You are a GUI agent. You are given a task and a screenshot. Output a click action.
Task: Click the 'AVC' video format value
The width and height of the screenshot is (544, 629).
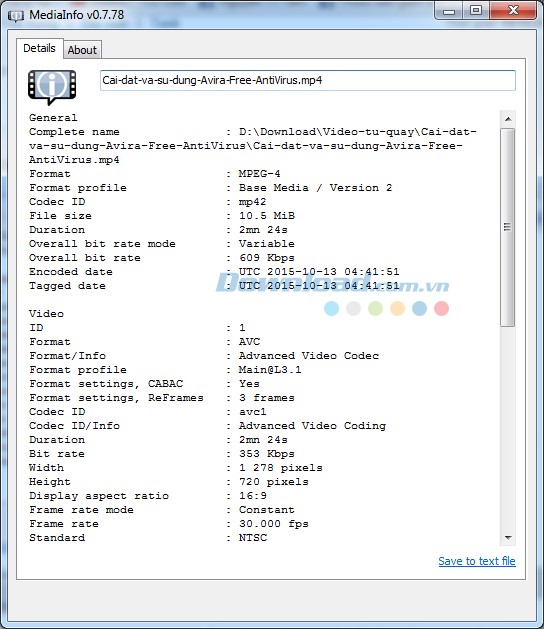point(249,342)
